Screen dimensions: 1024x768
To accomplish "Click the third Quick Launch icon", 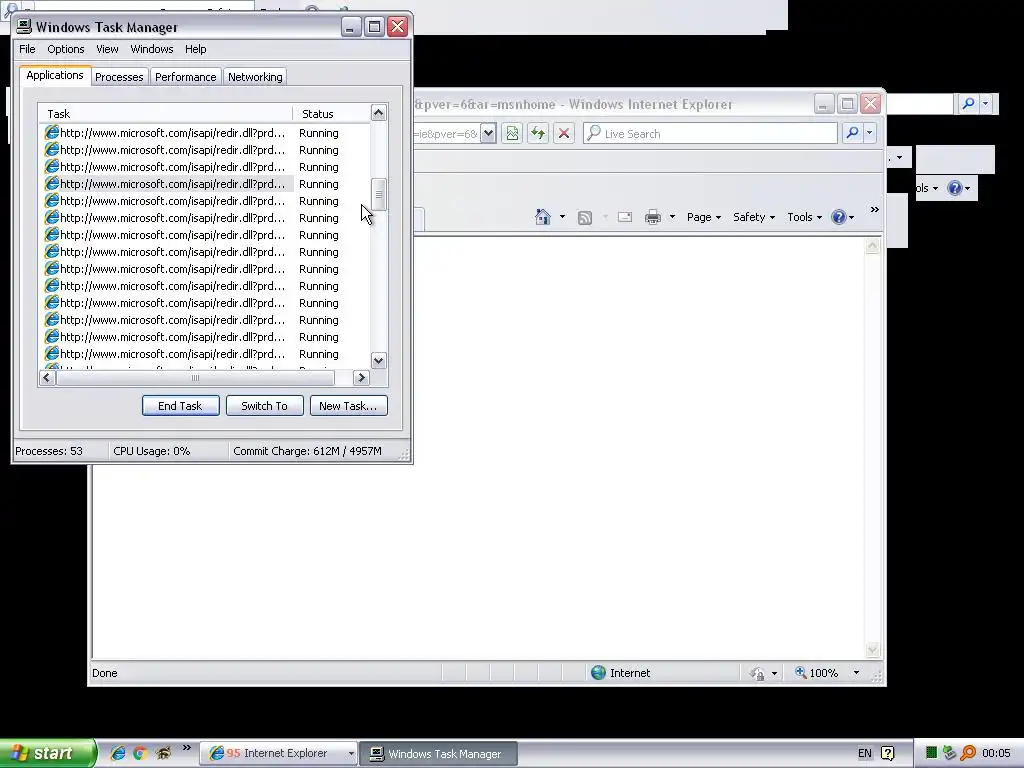I will point(163,753).
